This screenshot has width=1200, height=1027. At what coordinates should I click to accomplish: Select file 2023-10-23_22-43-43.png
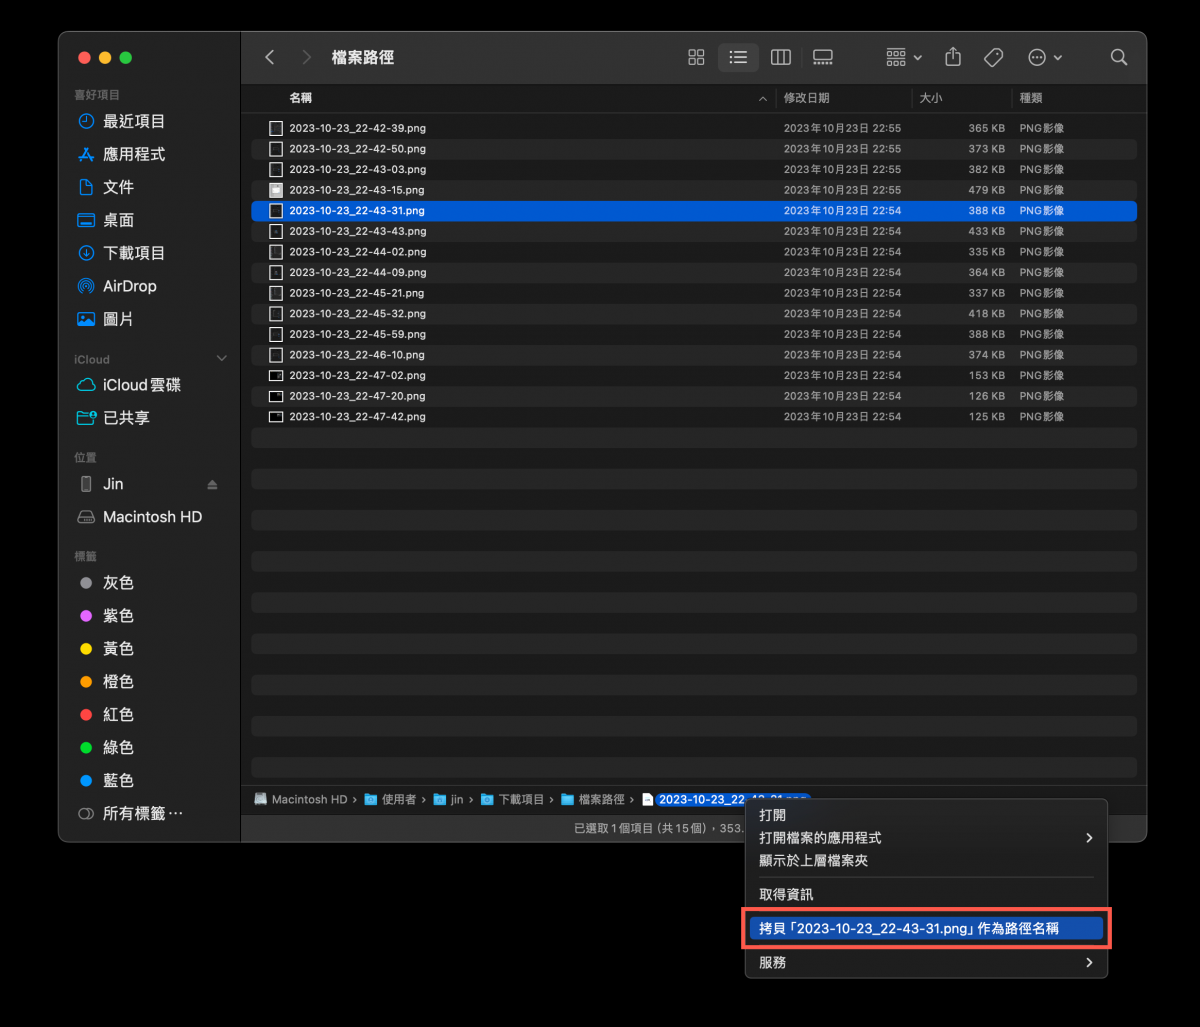tap(694, 231)
